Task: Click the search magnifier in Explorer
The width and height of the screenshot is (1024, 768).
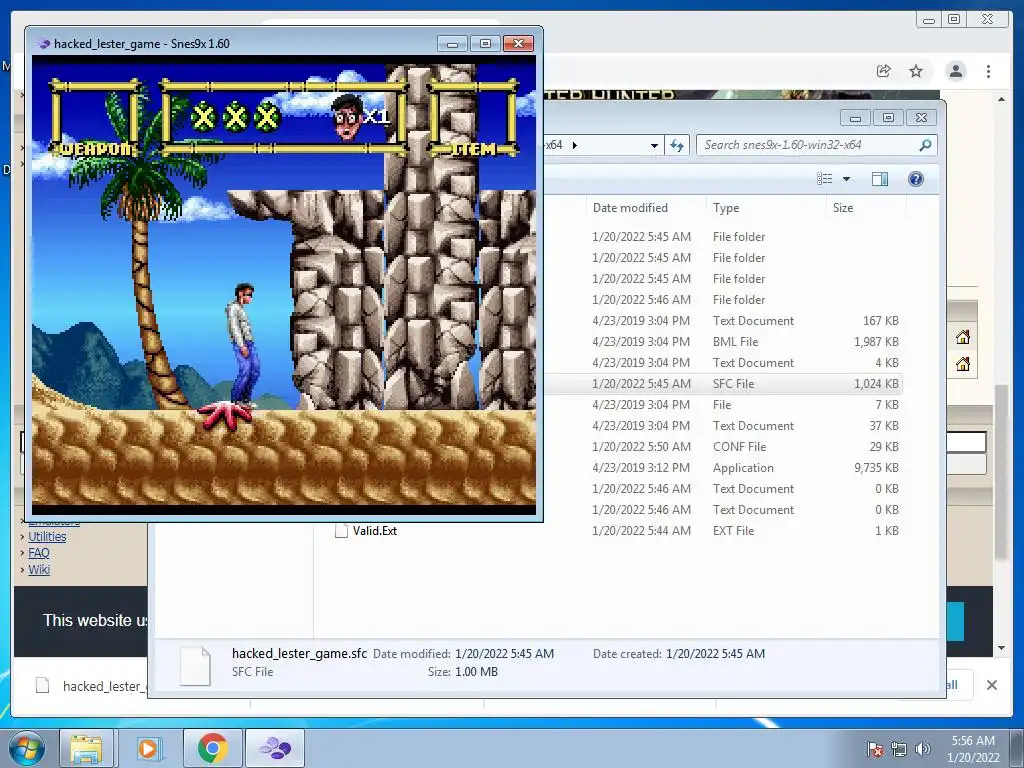Action: pyautogui.click(x=925, y=145)
